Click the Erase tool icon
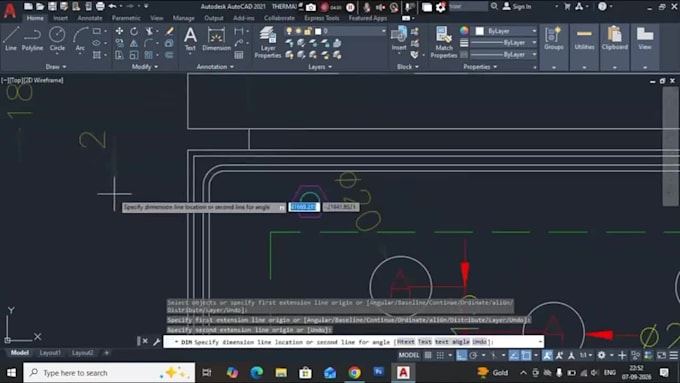Screen dimensions: 680x383 170,31
